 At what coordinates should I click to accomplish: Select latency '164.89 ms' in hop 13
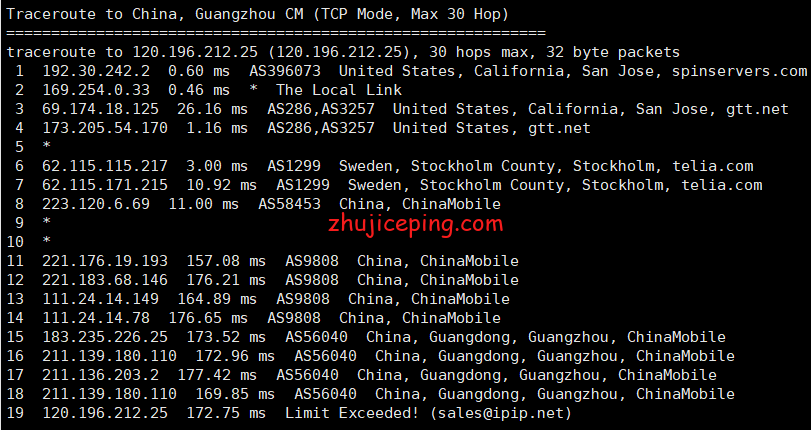tap(217, 299)
